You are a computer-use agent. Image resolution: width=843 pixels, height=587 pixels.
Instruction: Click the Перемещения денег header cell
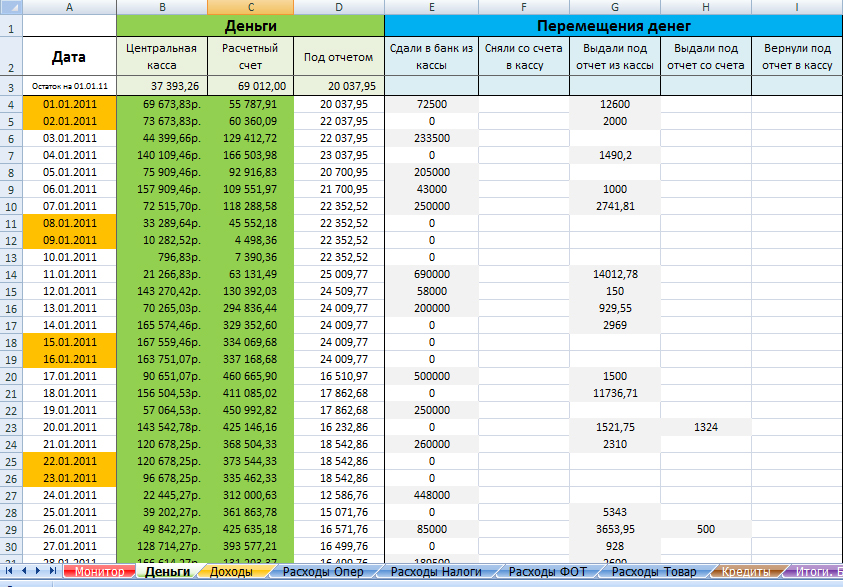pos(614,26)
